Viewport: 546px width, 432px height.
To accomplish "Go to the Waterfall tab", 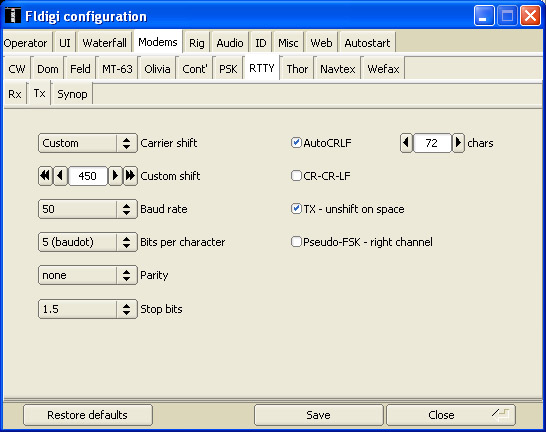I will click(104, 43).
